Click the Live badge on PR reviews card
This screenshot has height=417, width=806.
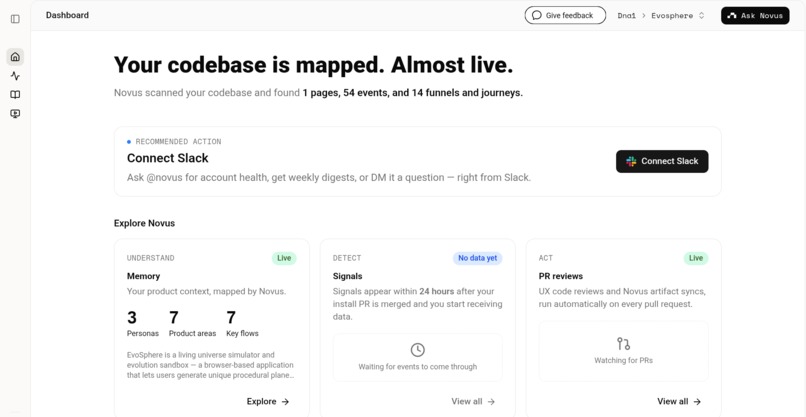696,258
